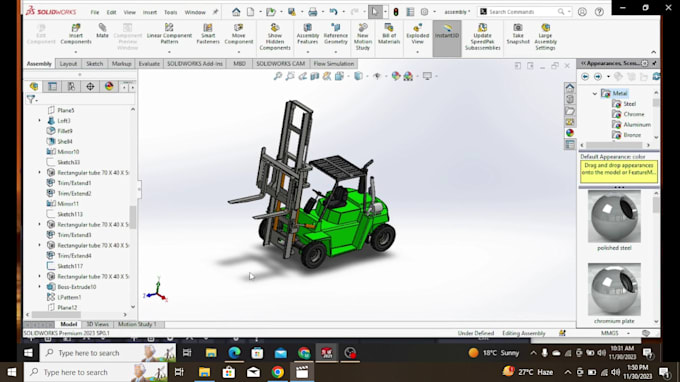Click the filter funnel icon
680x382 pixels.
point(31,99)
